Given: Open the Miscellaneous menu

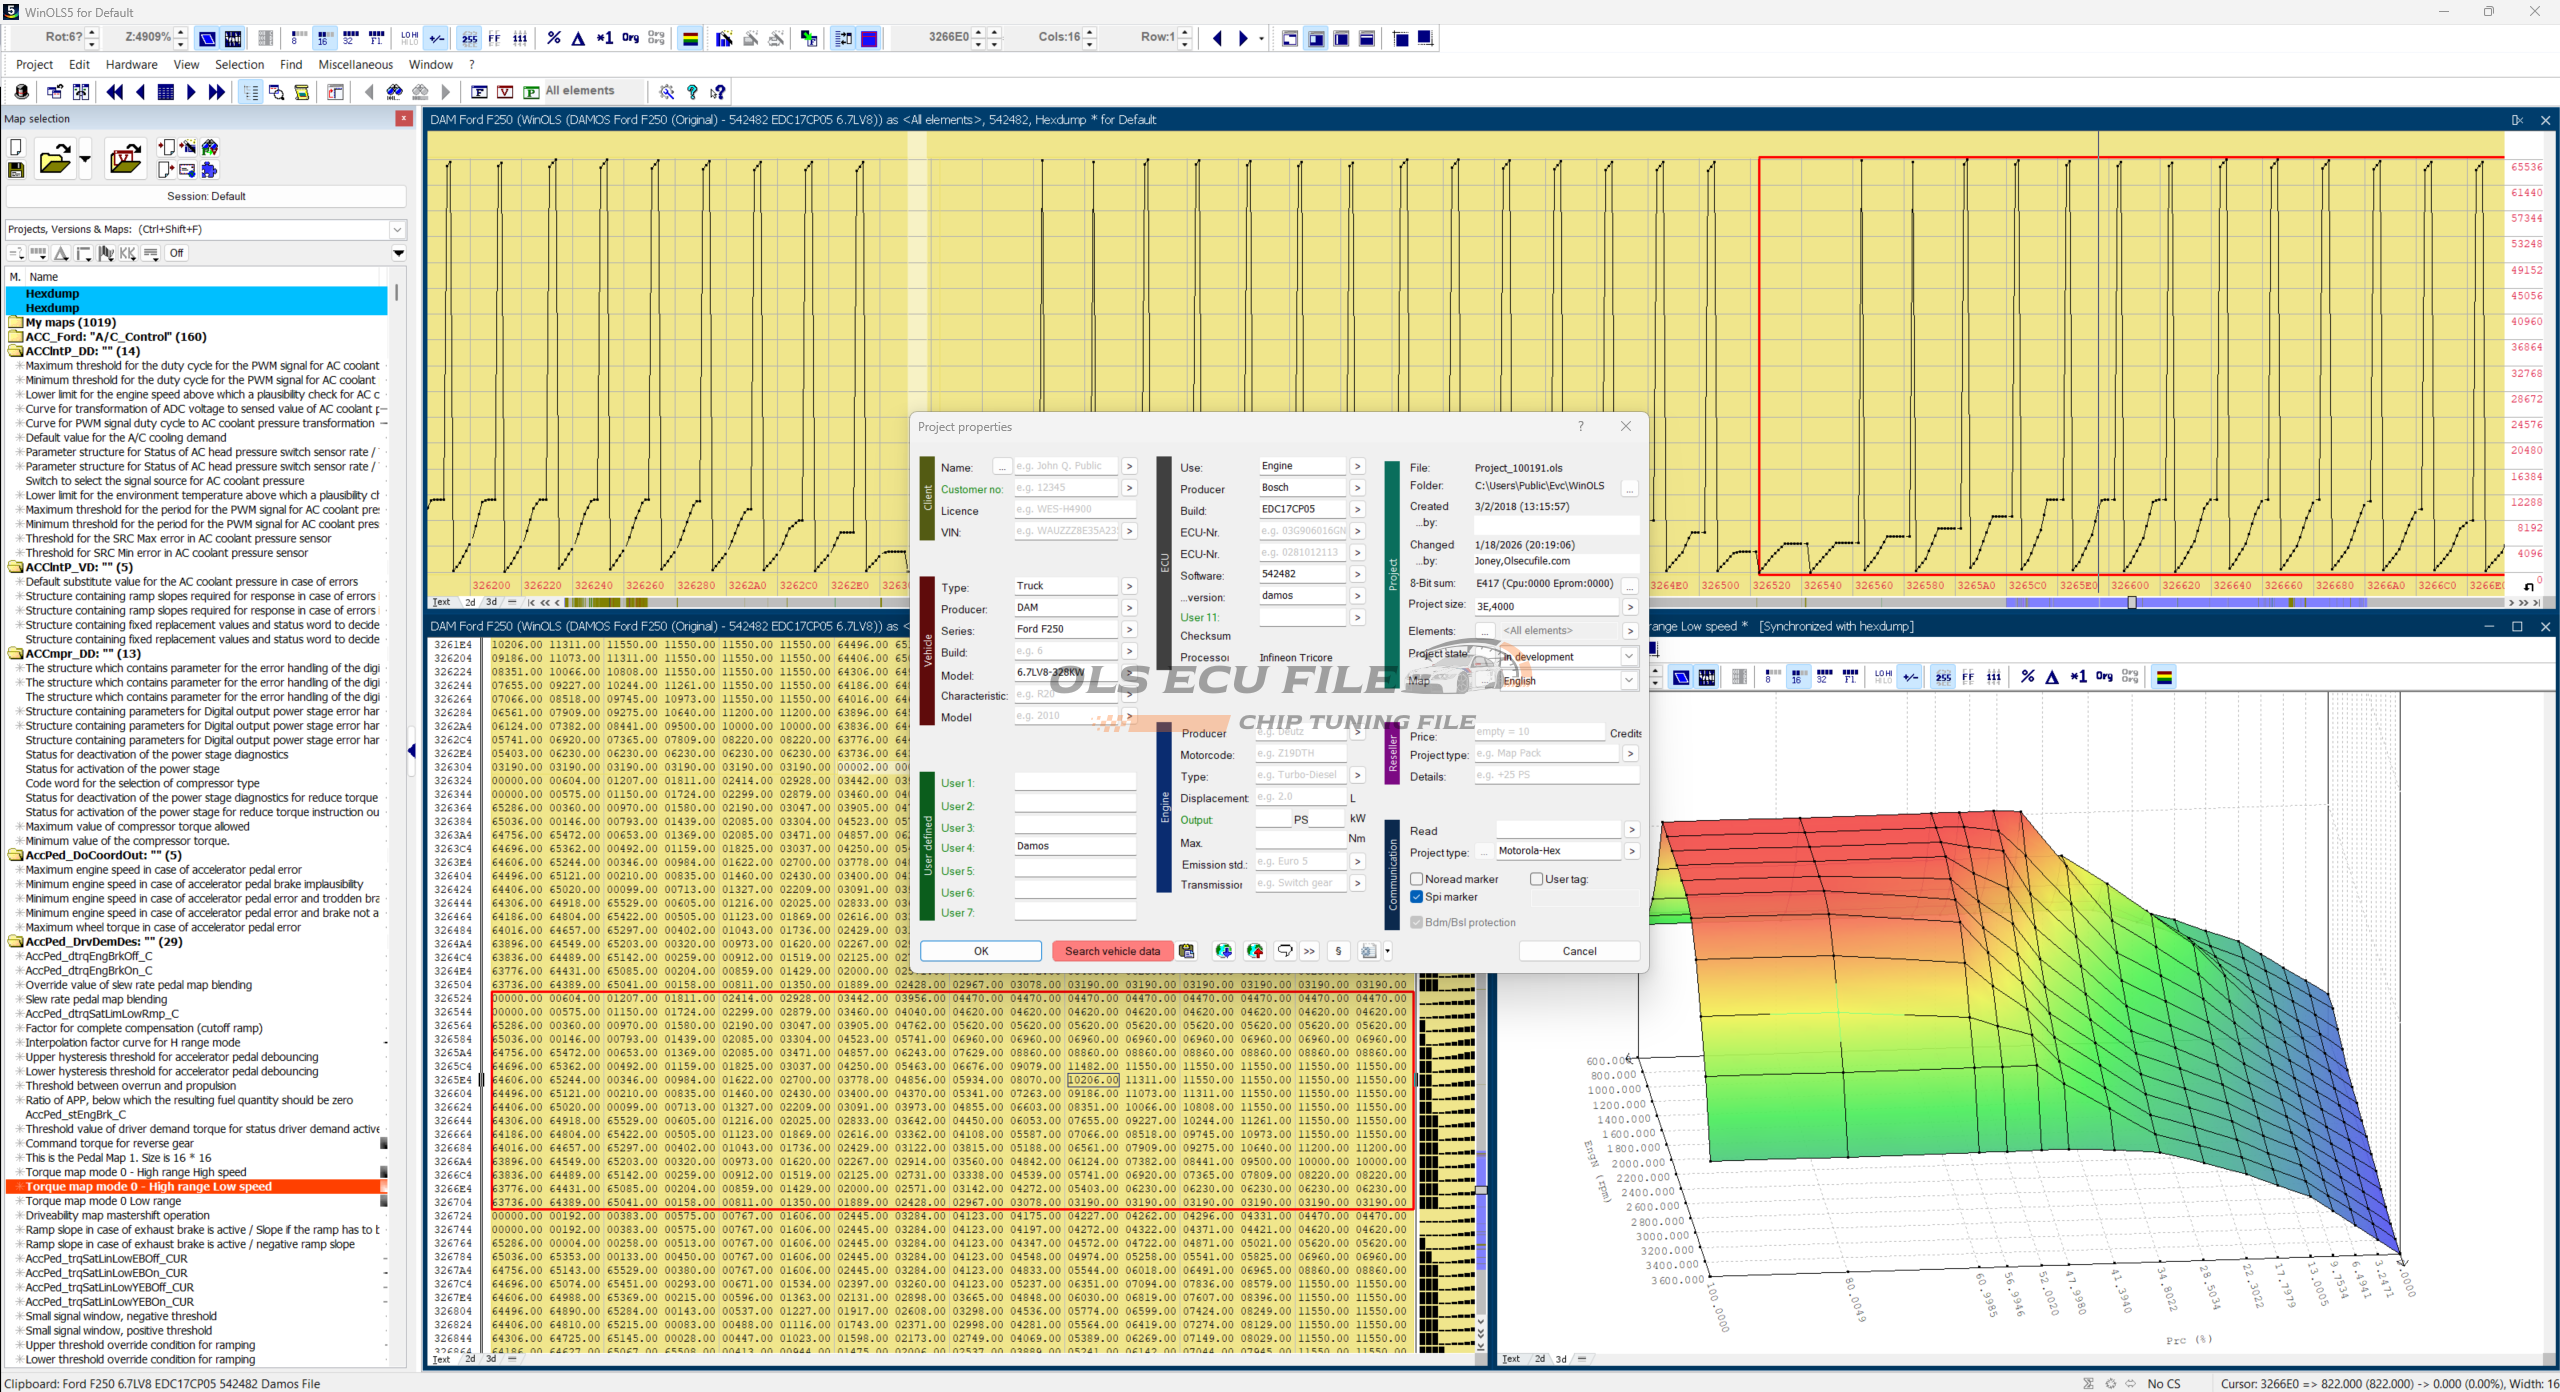Looking at the screenshot, I should (355, 64).
